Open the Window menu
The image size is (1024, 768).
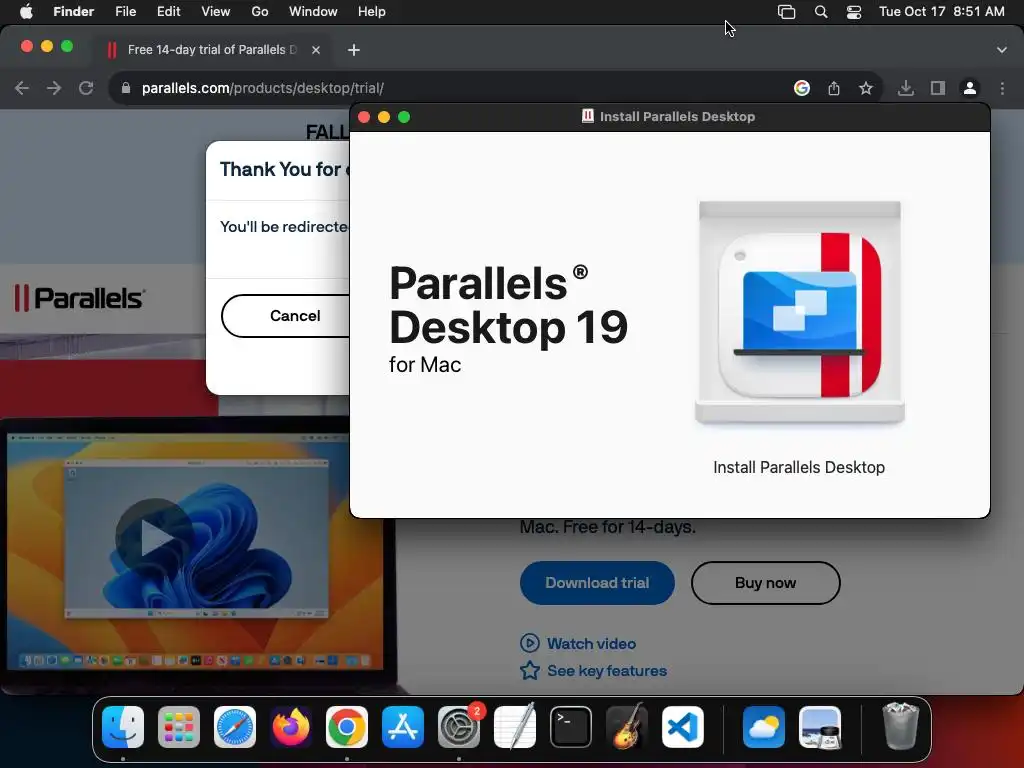click(x=313, y=12)
